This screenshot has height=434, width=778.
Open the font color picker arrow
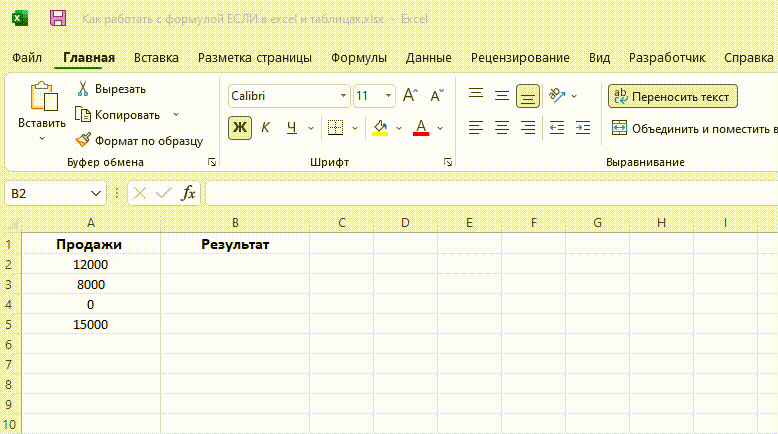click(x=440, y=128)
